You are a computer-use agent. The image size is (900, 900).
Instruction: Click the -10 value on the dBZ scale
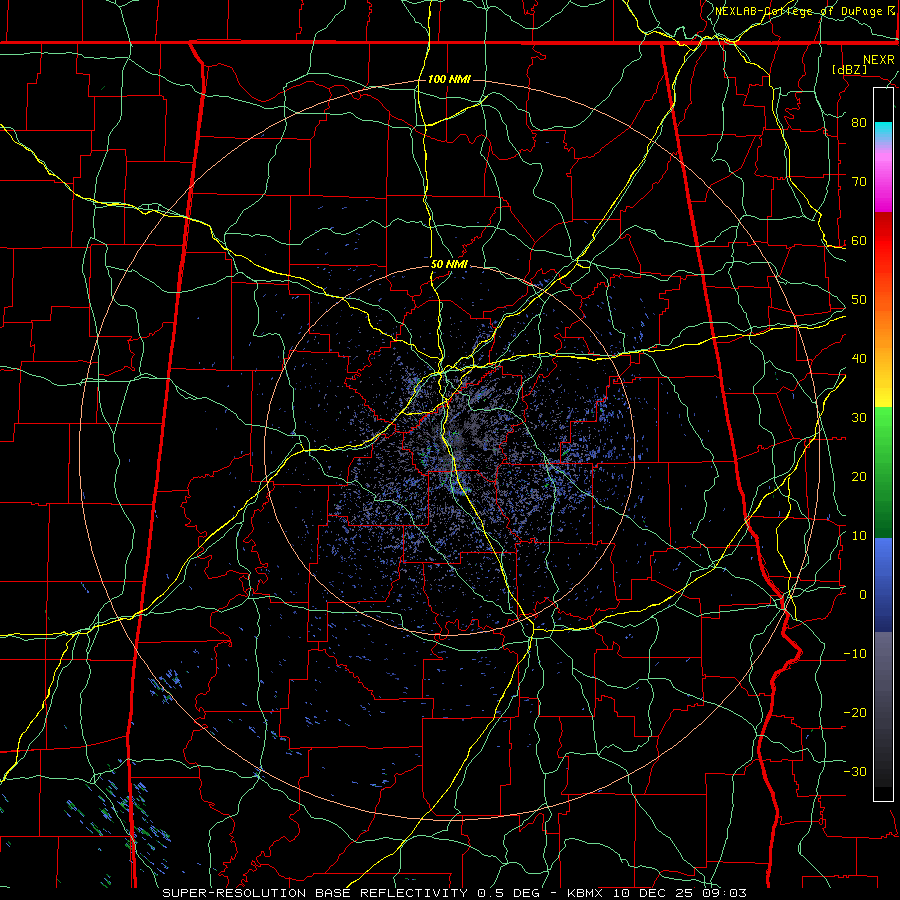click(x=855, y=654)
